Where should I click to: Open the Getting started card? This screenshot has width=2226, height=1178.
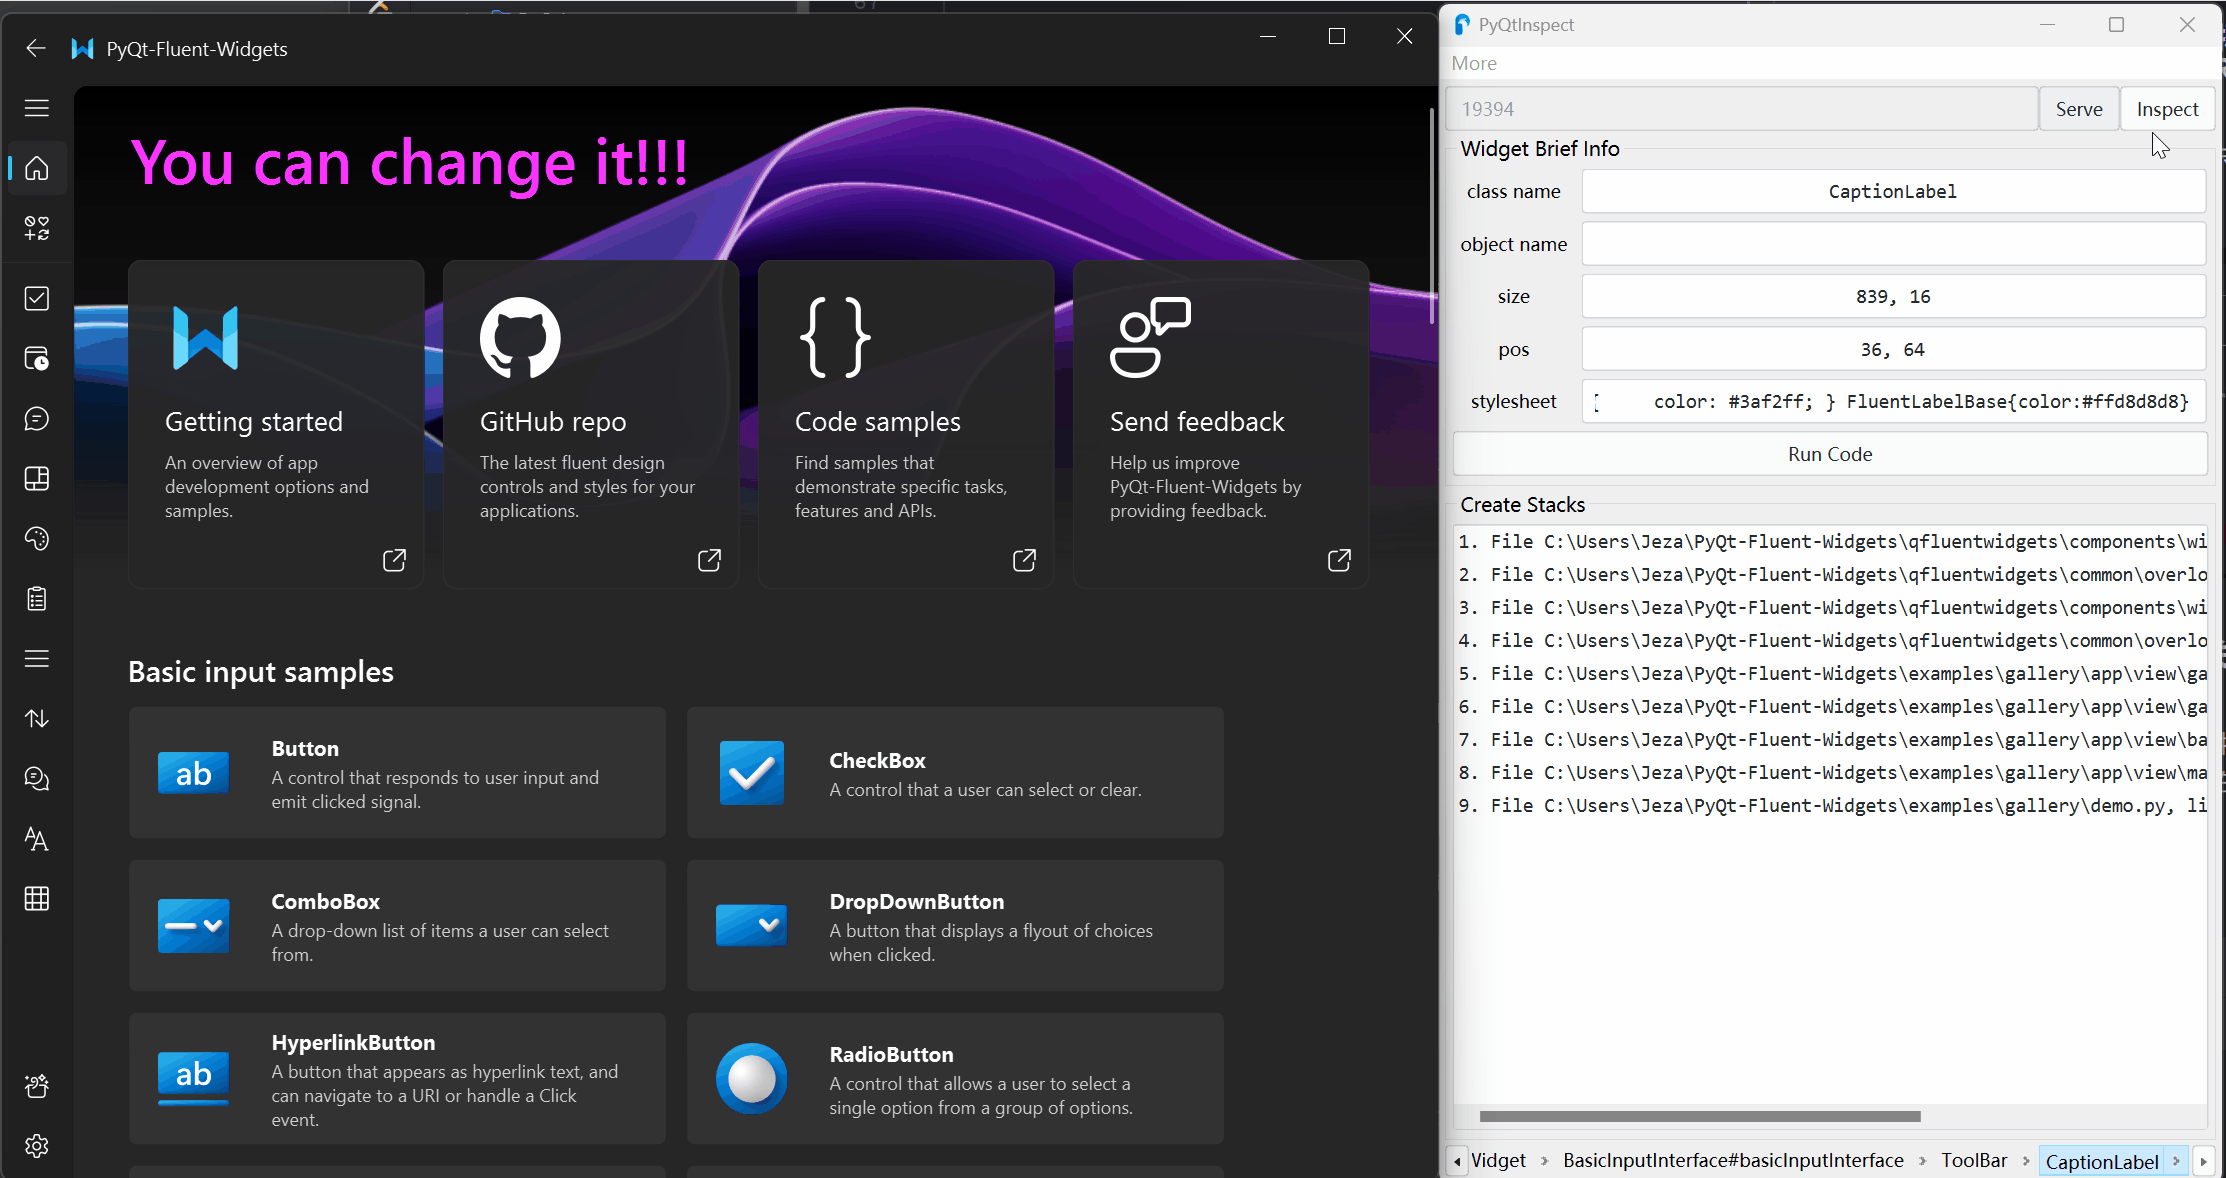276,424
